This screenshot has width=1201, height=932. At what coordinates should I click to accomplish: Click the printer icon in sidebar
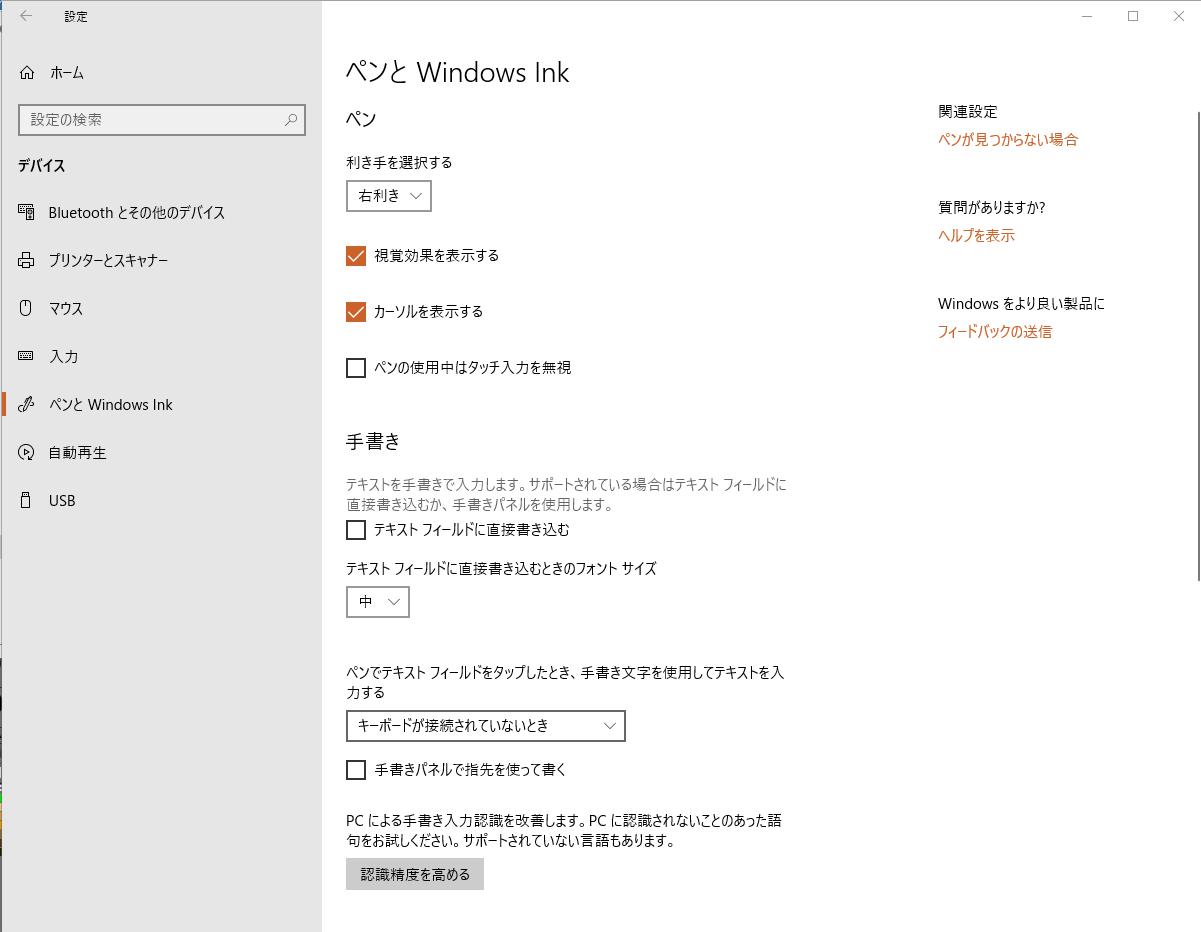27,260
